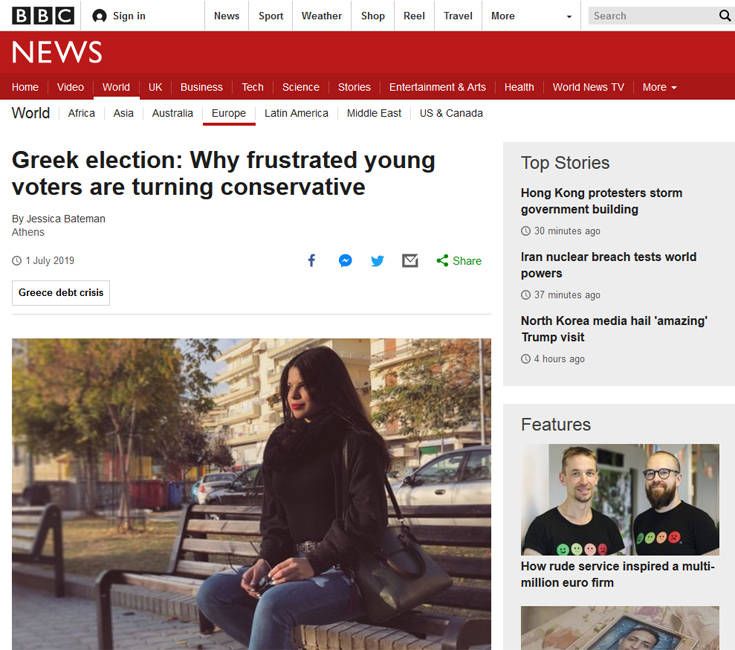Click the Greece debt crisis tag

61,293
